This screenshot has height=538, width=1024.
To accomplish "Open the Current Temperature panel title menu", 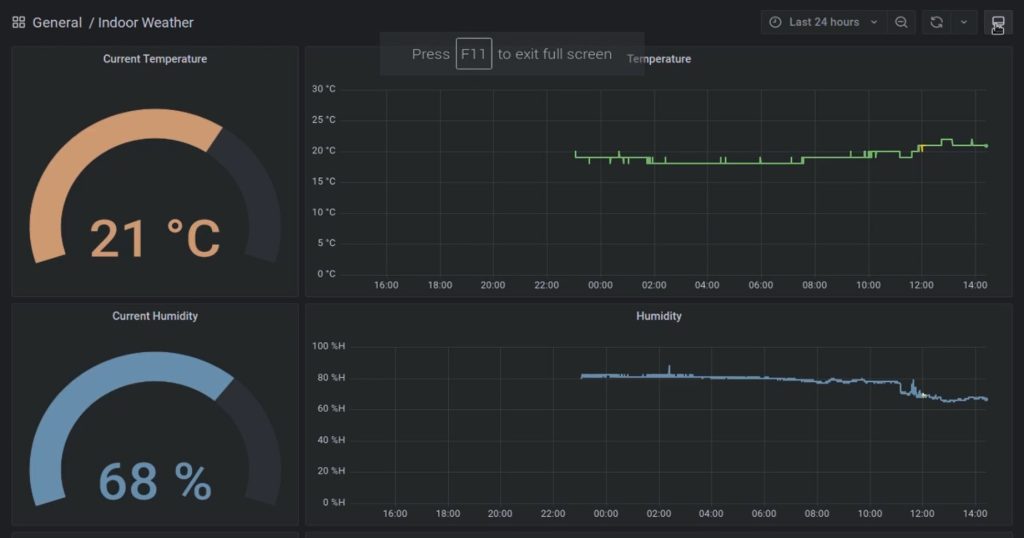I will 155,59.
